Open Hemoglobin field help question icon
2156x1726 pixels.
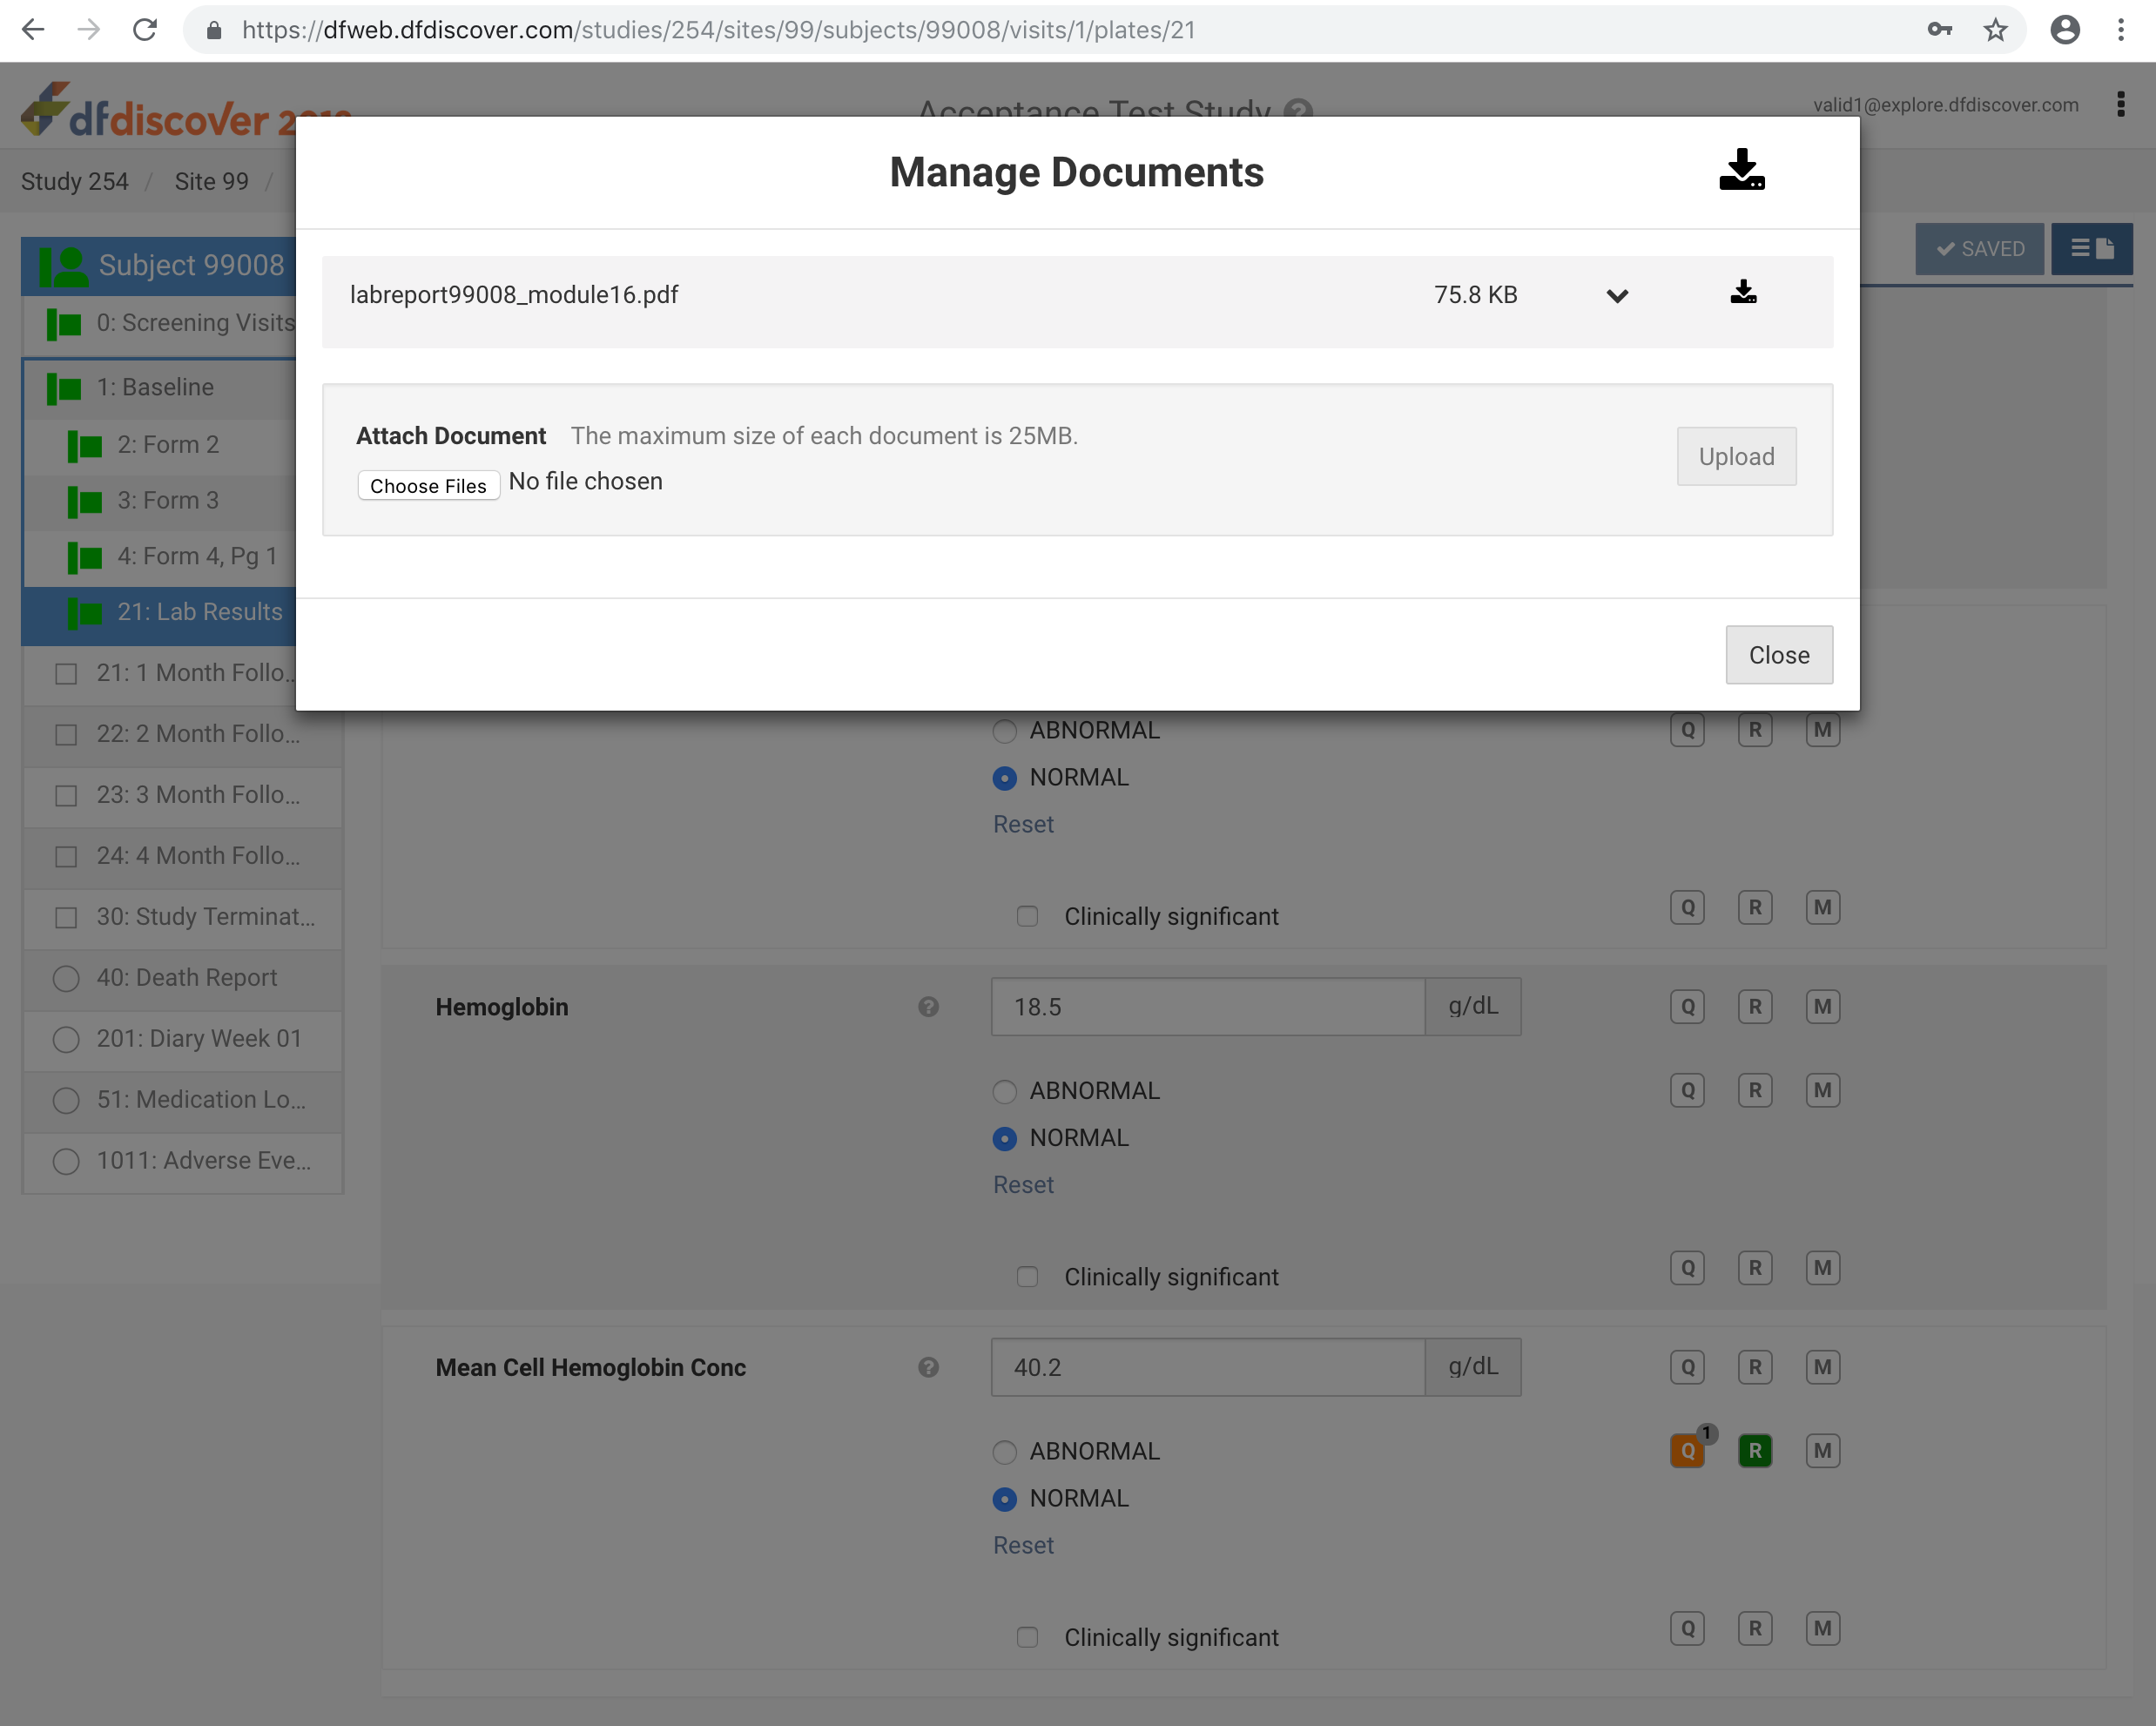pyautogui.click(x=928, y=1007)
